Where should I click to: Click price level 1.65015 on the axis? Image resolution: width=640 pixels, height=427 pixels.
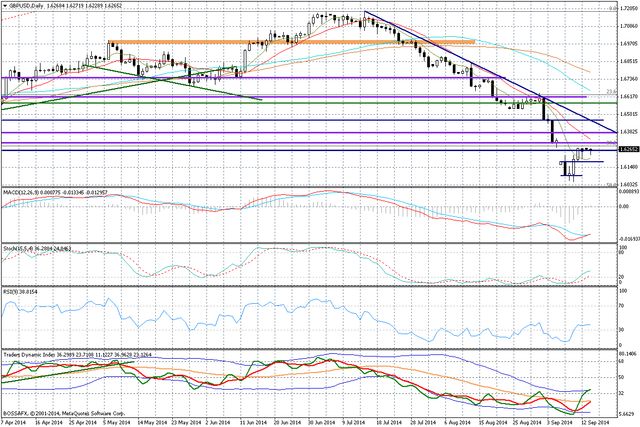(629, 114)
